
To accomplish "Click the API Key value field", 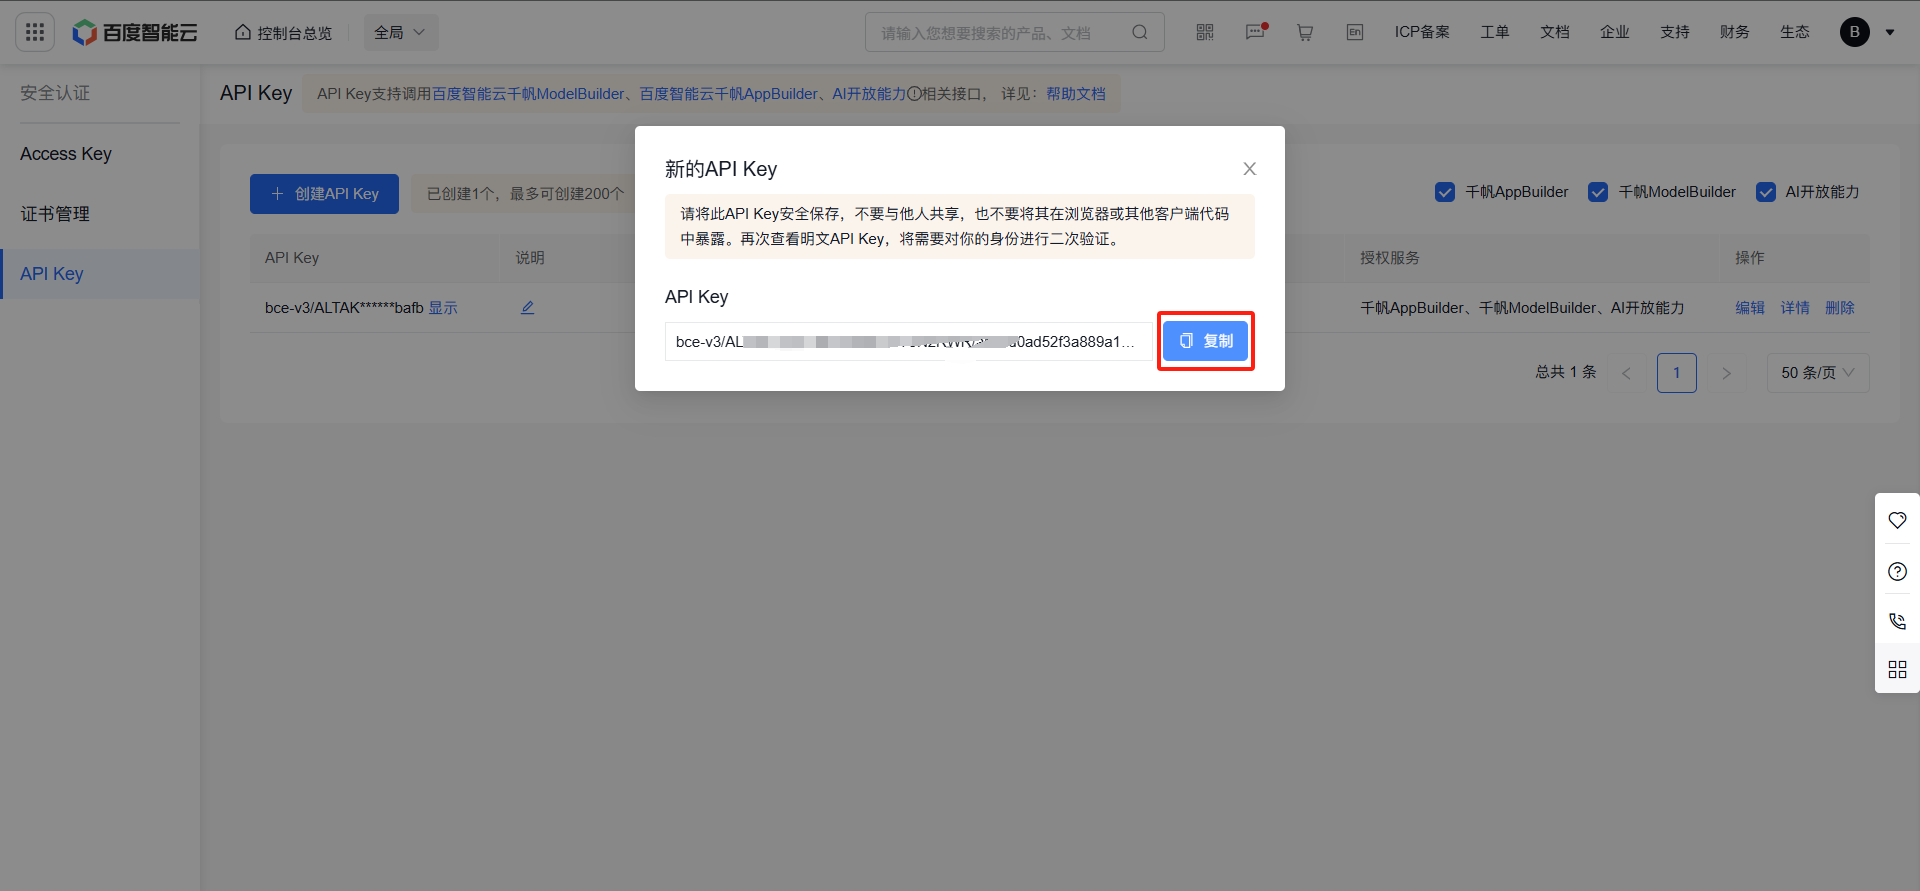I will (x=909, y=342).
